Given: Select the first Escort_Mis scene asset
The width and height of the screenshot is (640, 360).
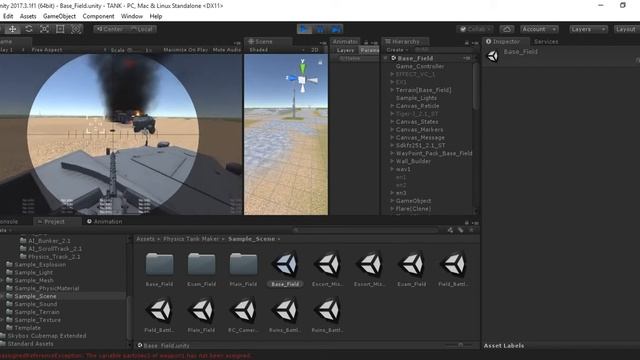Looking at the screenshot, I should click(x=328, y=264).
